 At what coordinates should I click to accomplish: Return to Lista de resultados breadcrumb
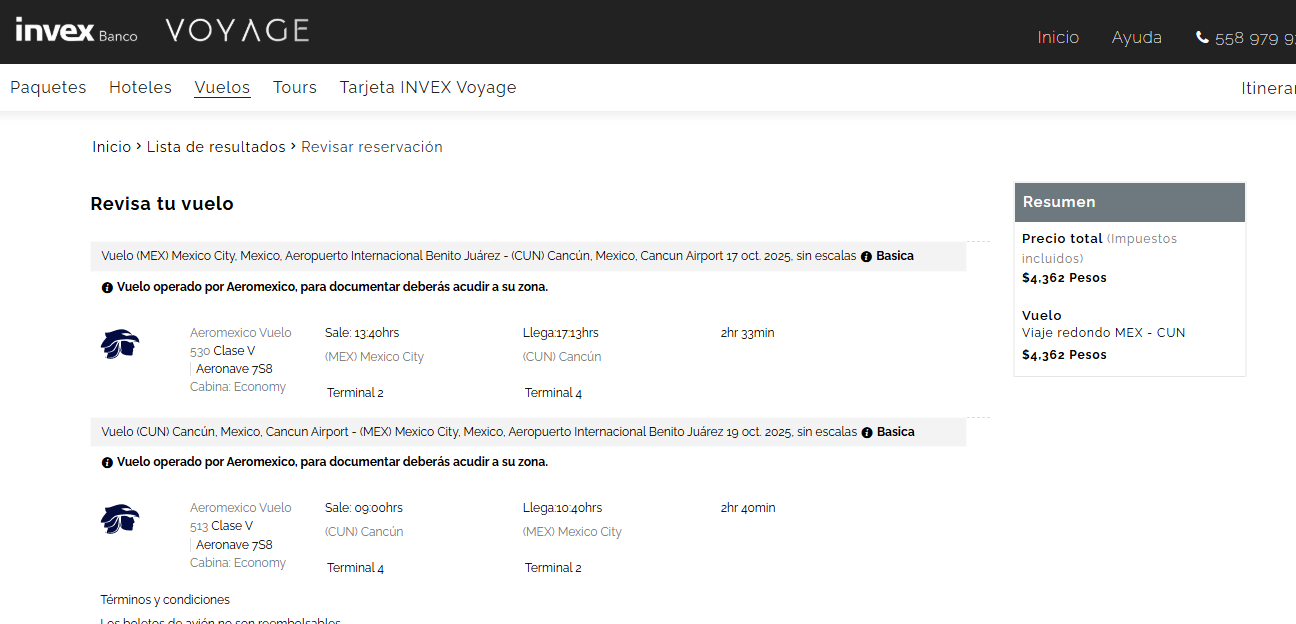click(x=216, y=147)
